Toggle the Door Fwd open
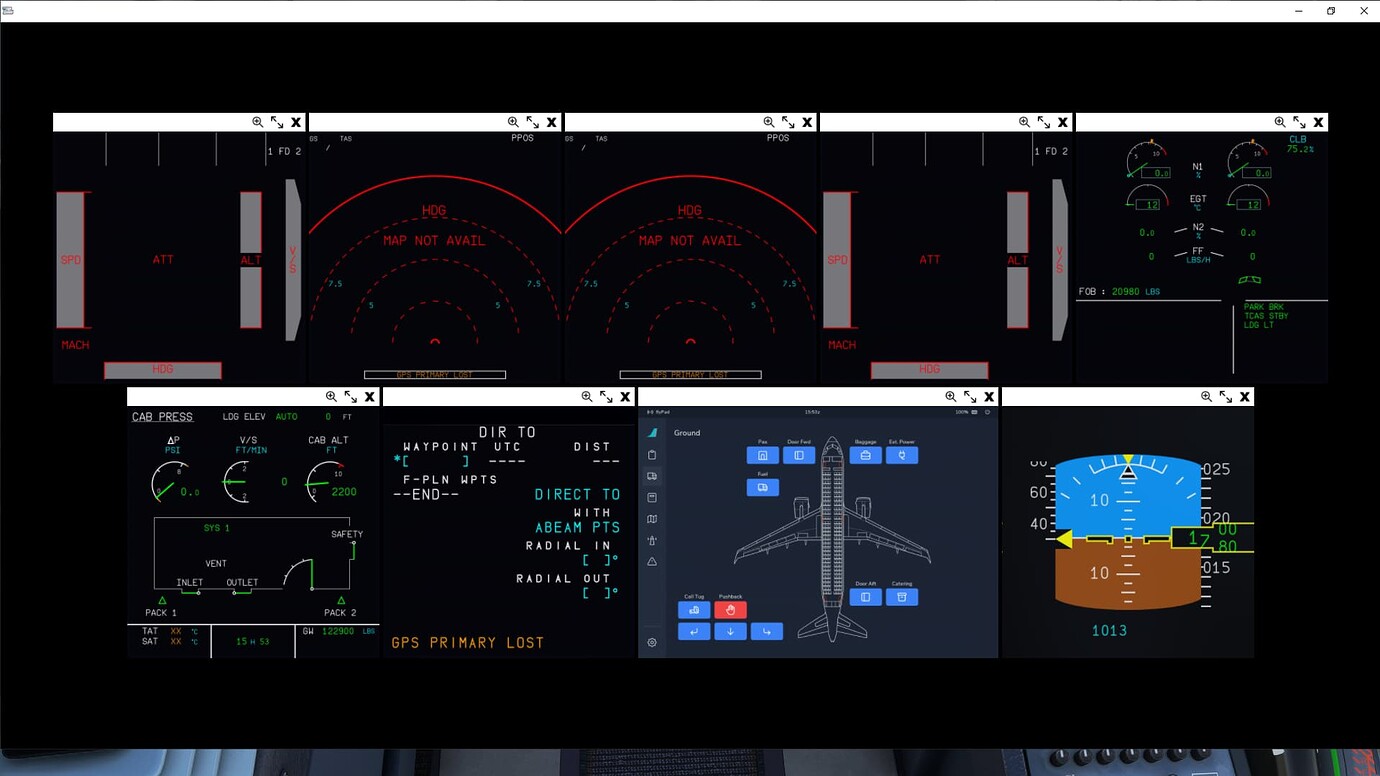The width and height of the screenshot is (1380, 776). 799,455
